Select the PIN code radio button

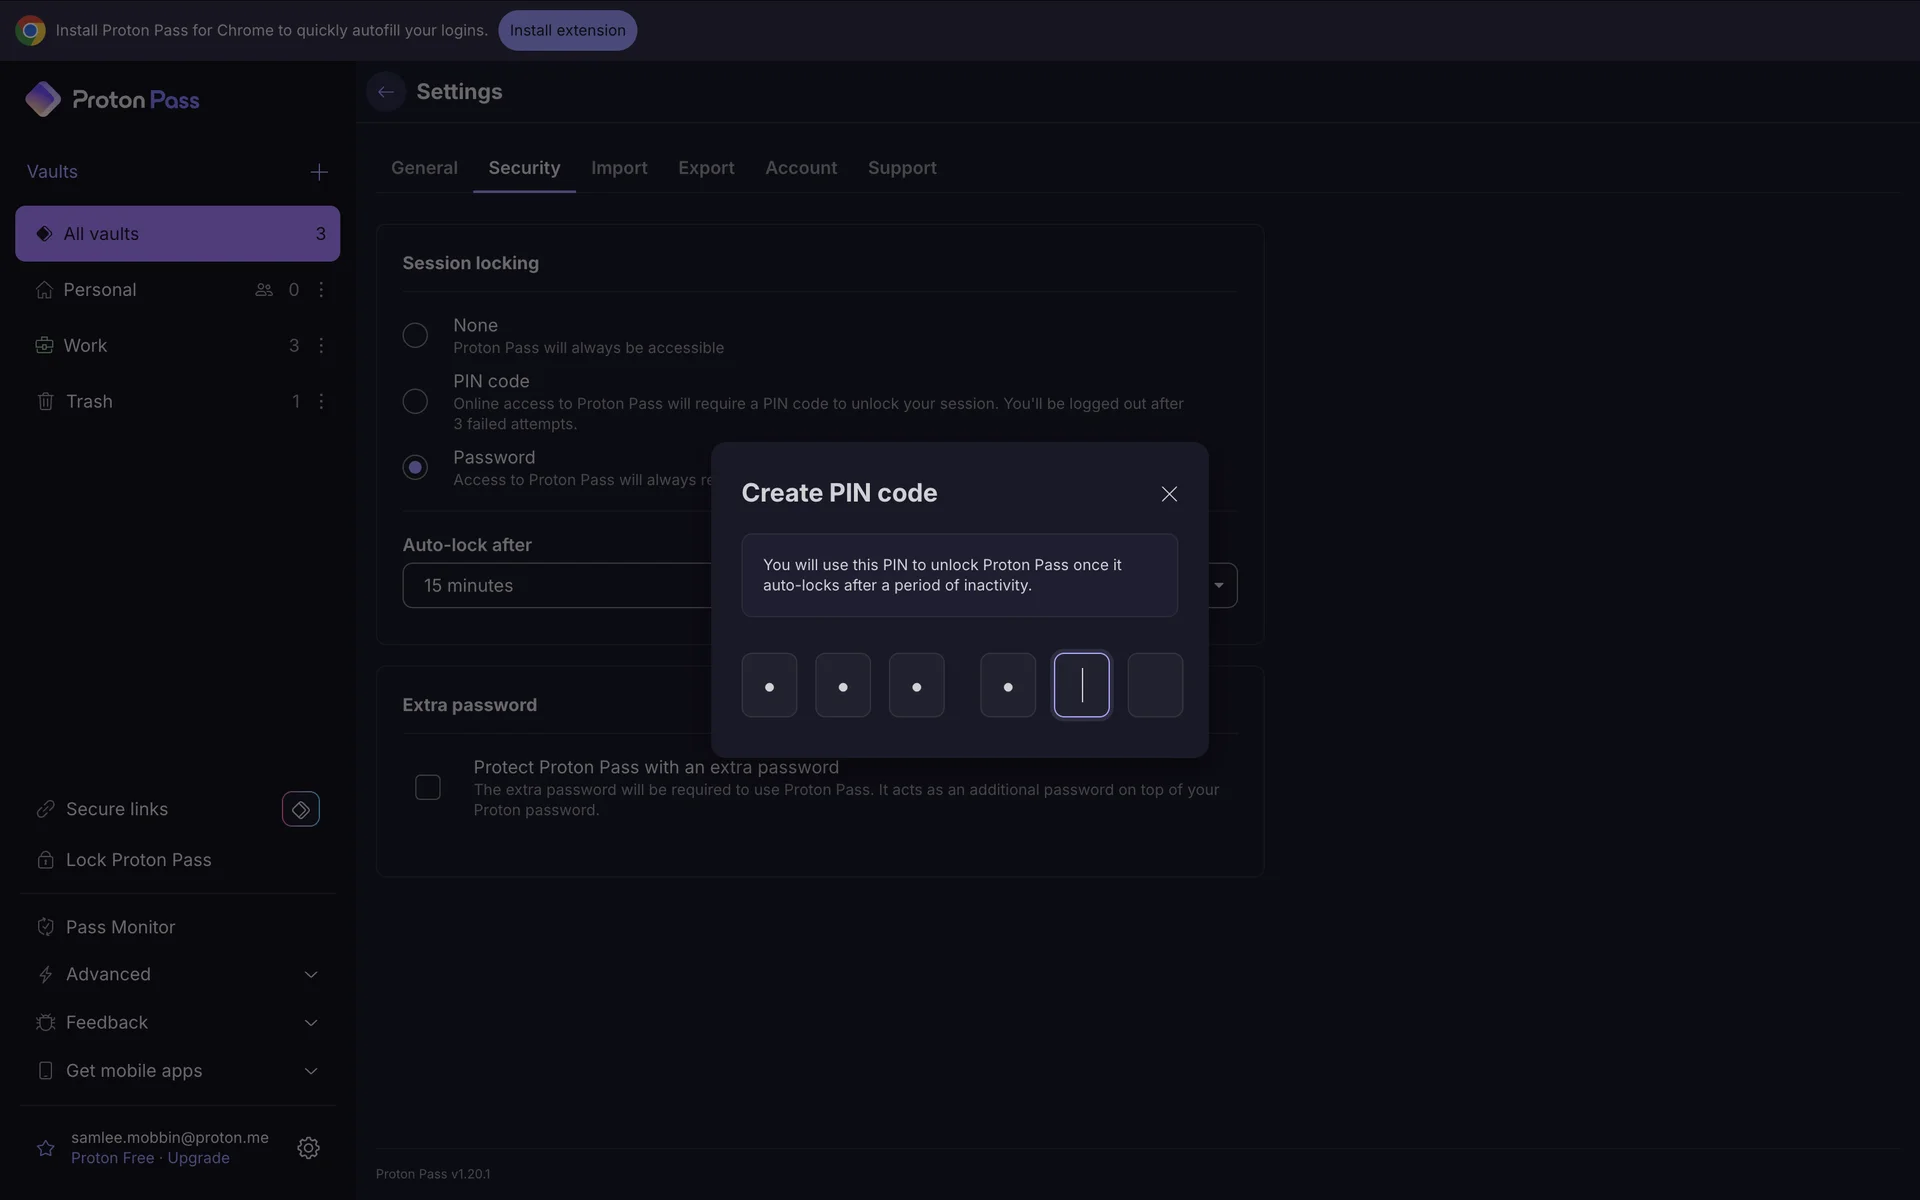[415, 401]
